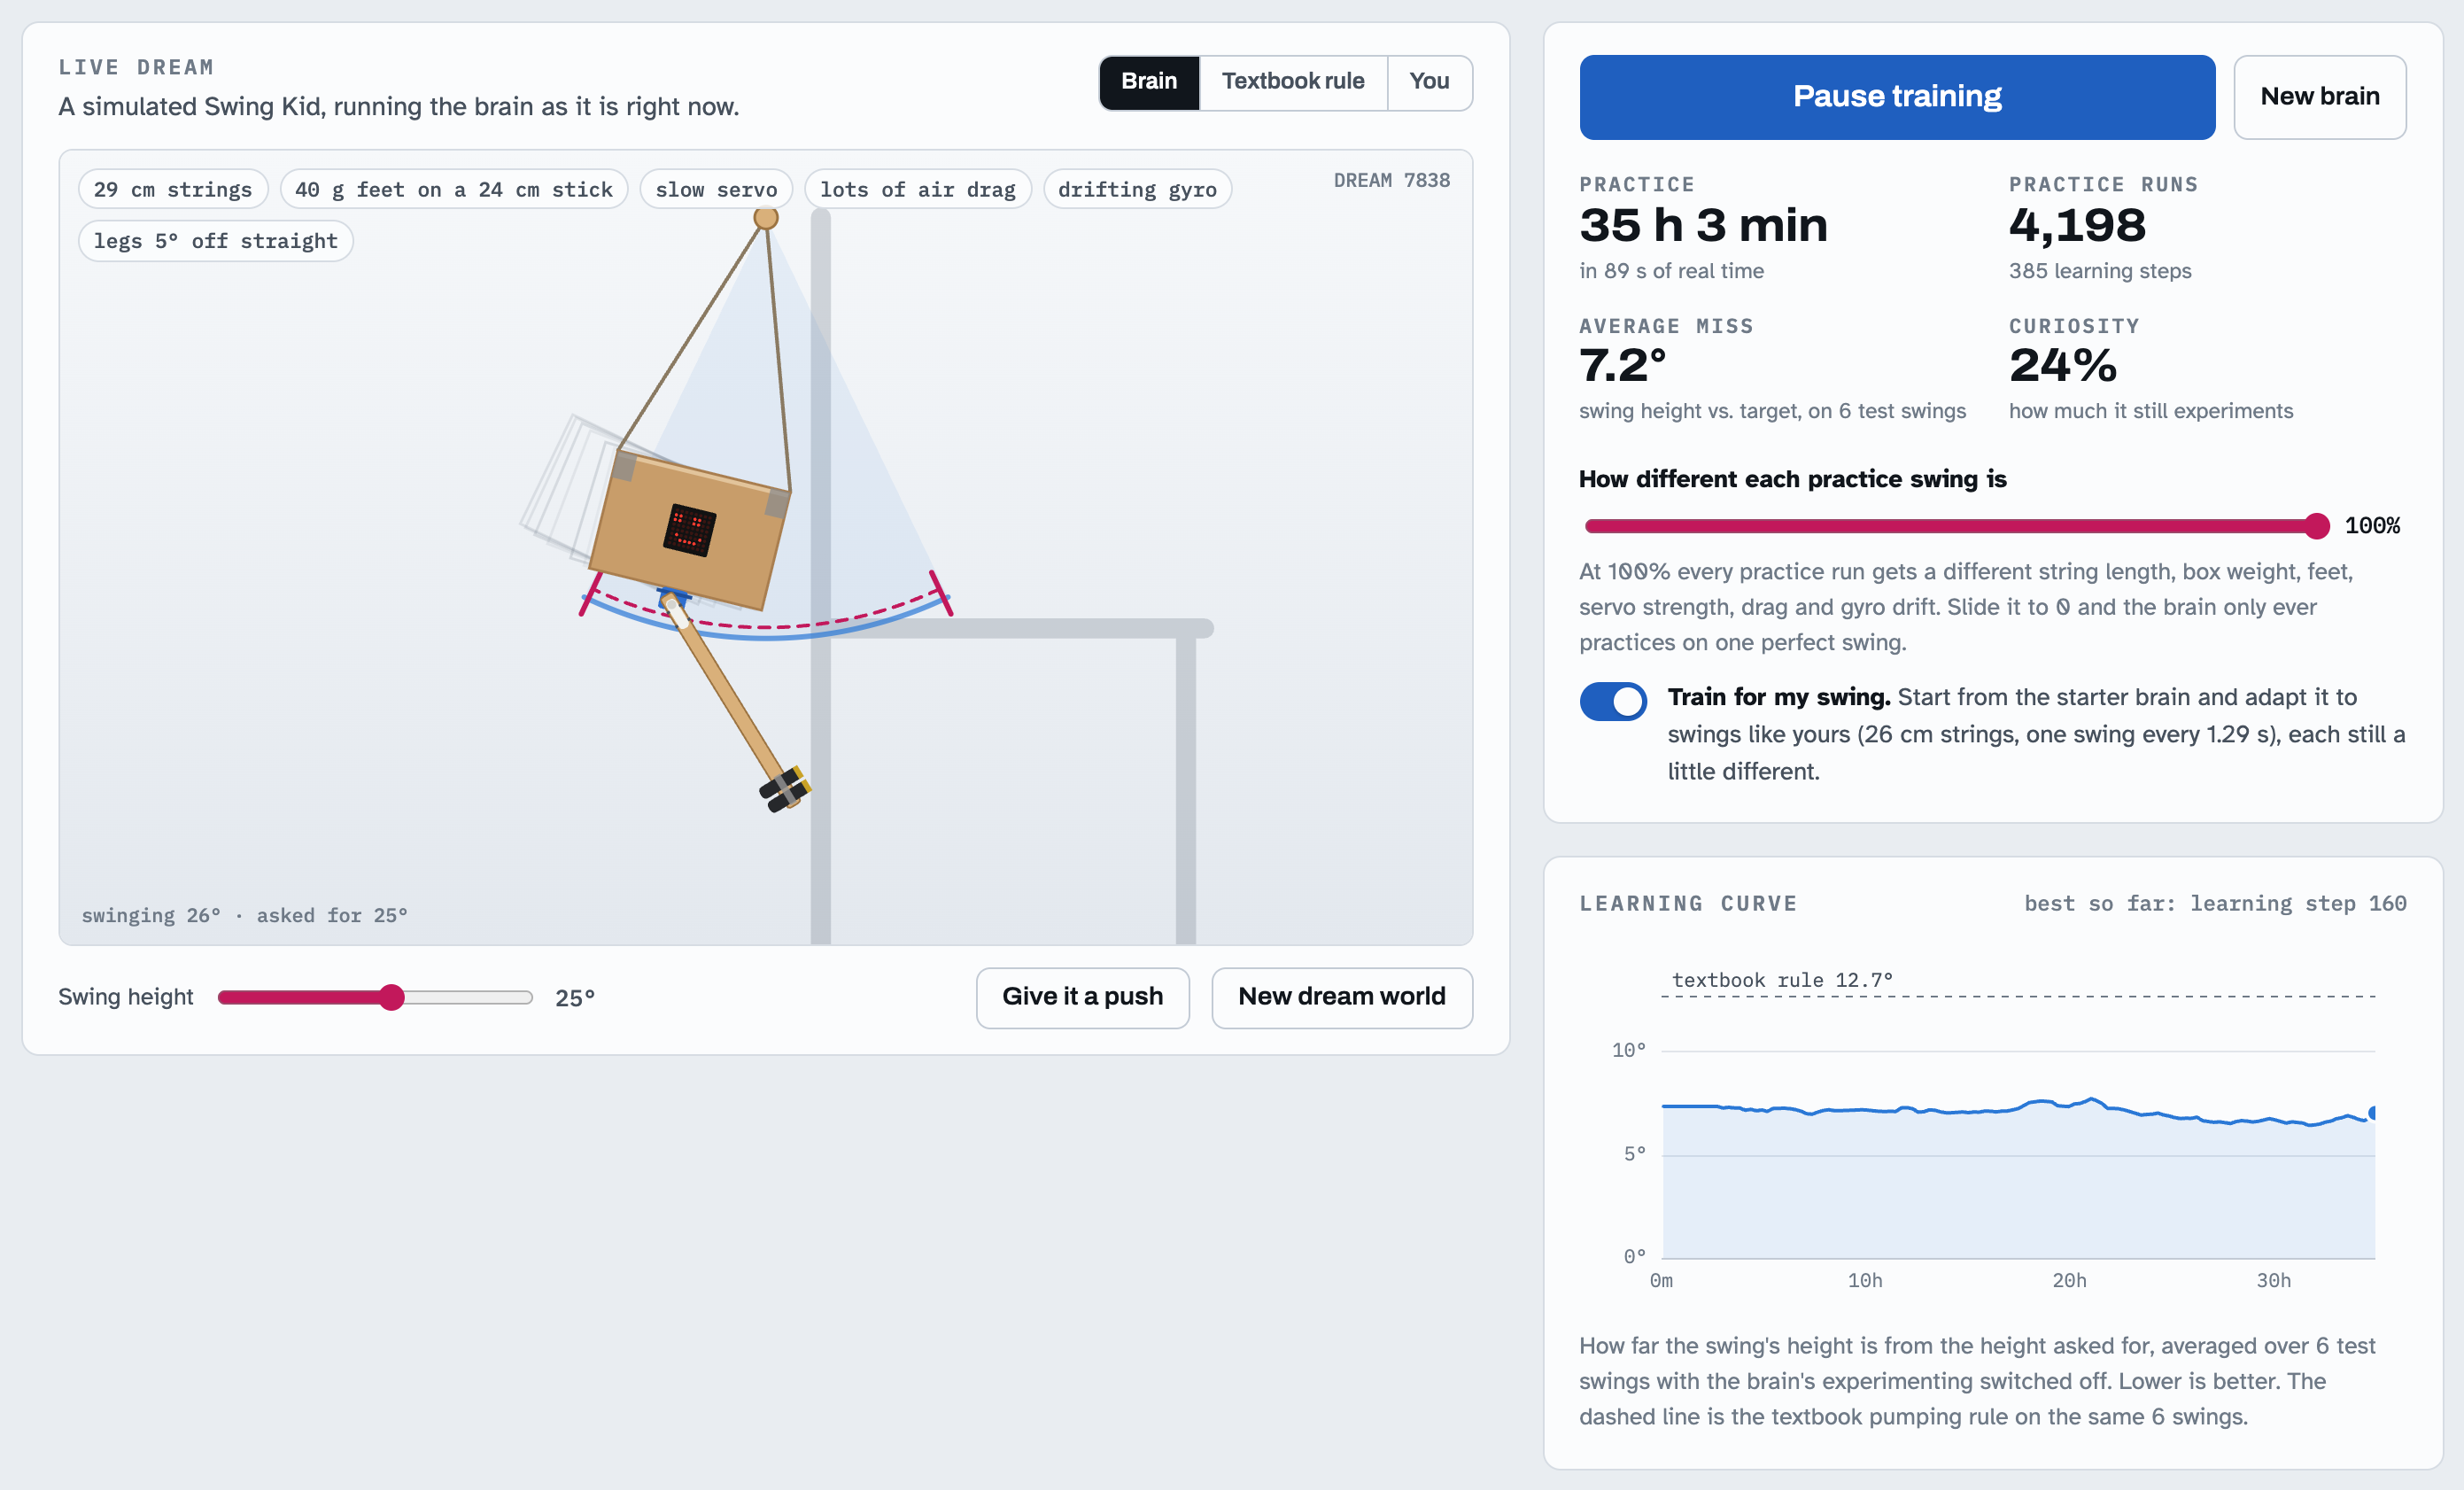Click the DREAM 7838 label
The width and height of the screenshot is (2464, 1490).
pos(1391,180)
